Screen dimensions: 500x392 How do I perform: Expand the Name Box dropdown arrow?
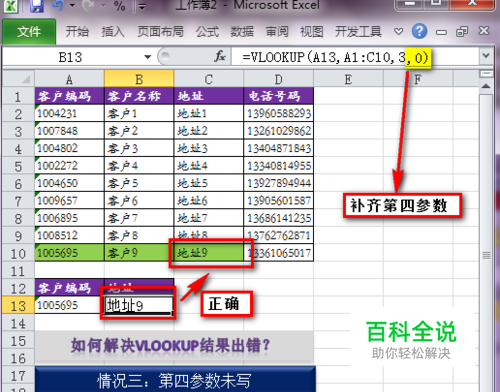pyautogui.click(x=147, y=57)
